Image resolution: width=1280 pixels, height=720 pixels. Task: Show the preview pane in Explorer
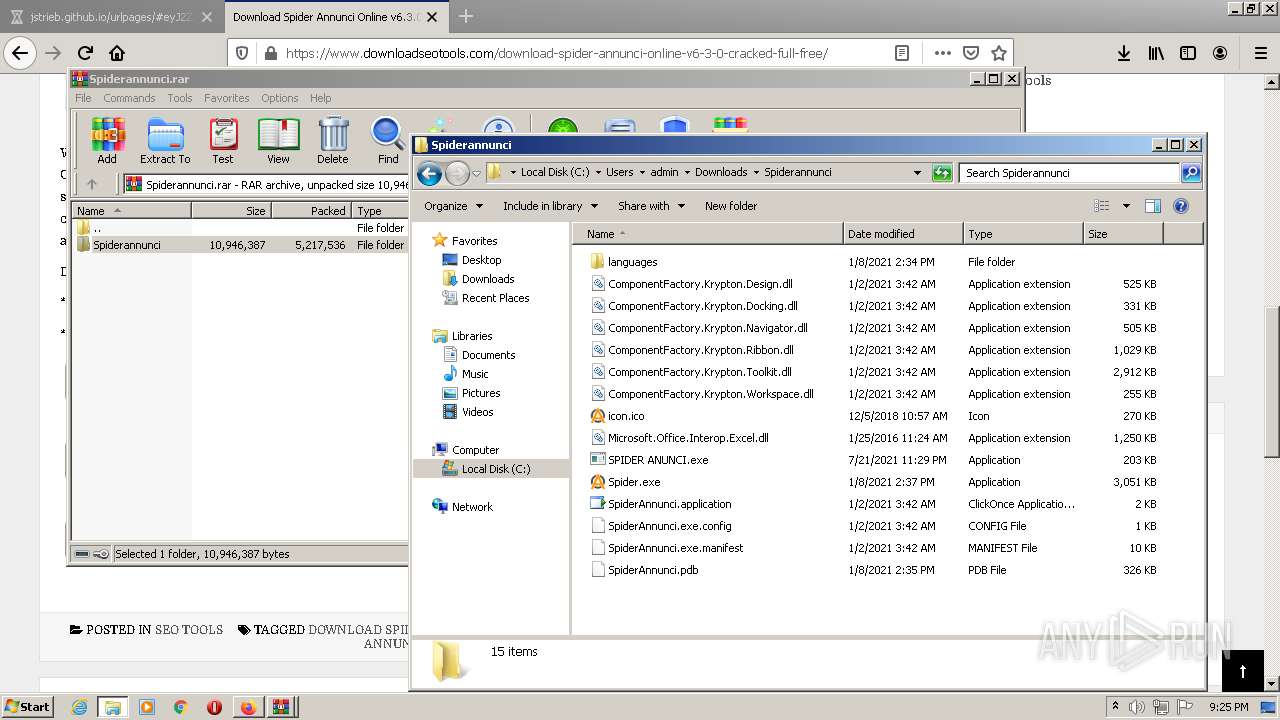pos(1152,206)
